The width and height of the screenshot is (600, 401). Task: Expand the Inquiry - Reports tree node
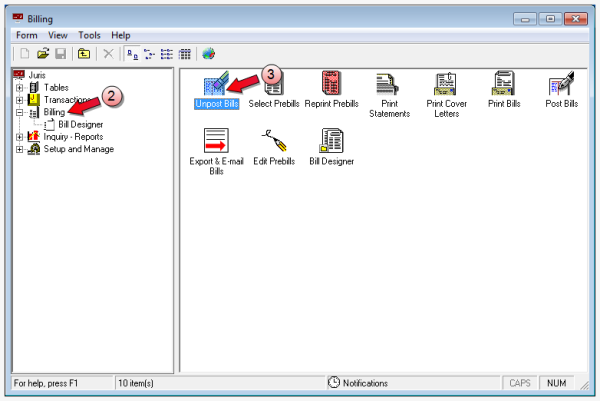click(19, 137)
